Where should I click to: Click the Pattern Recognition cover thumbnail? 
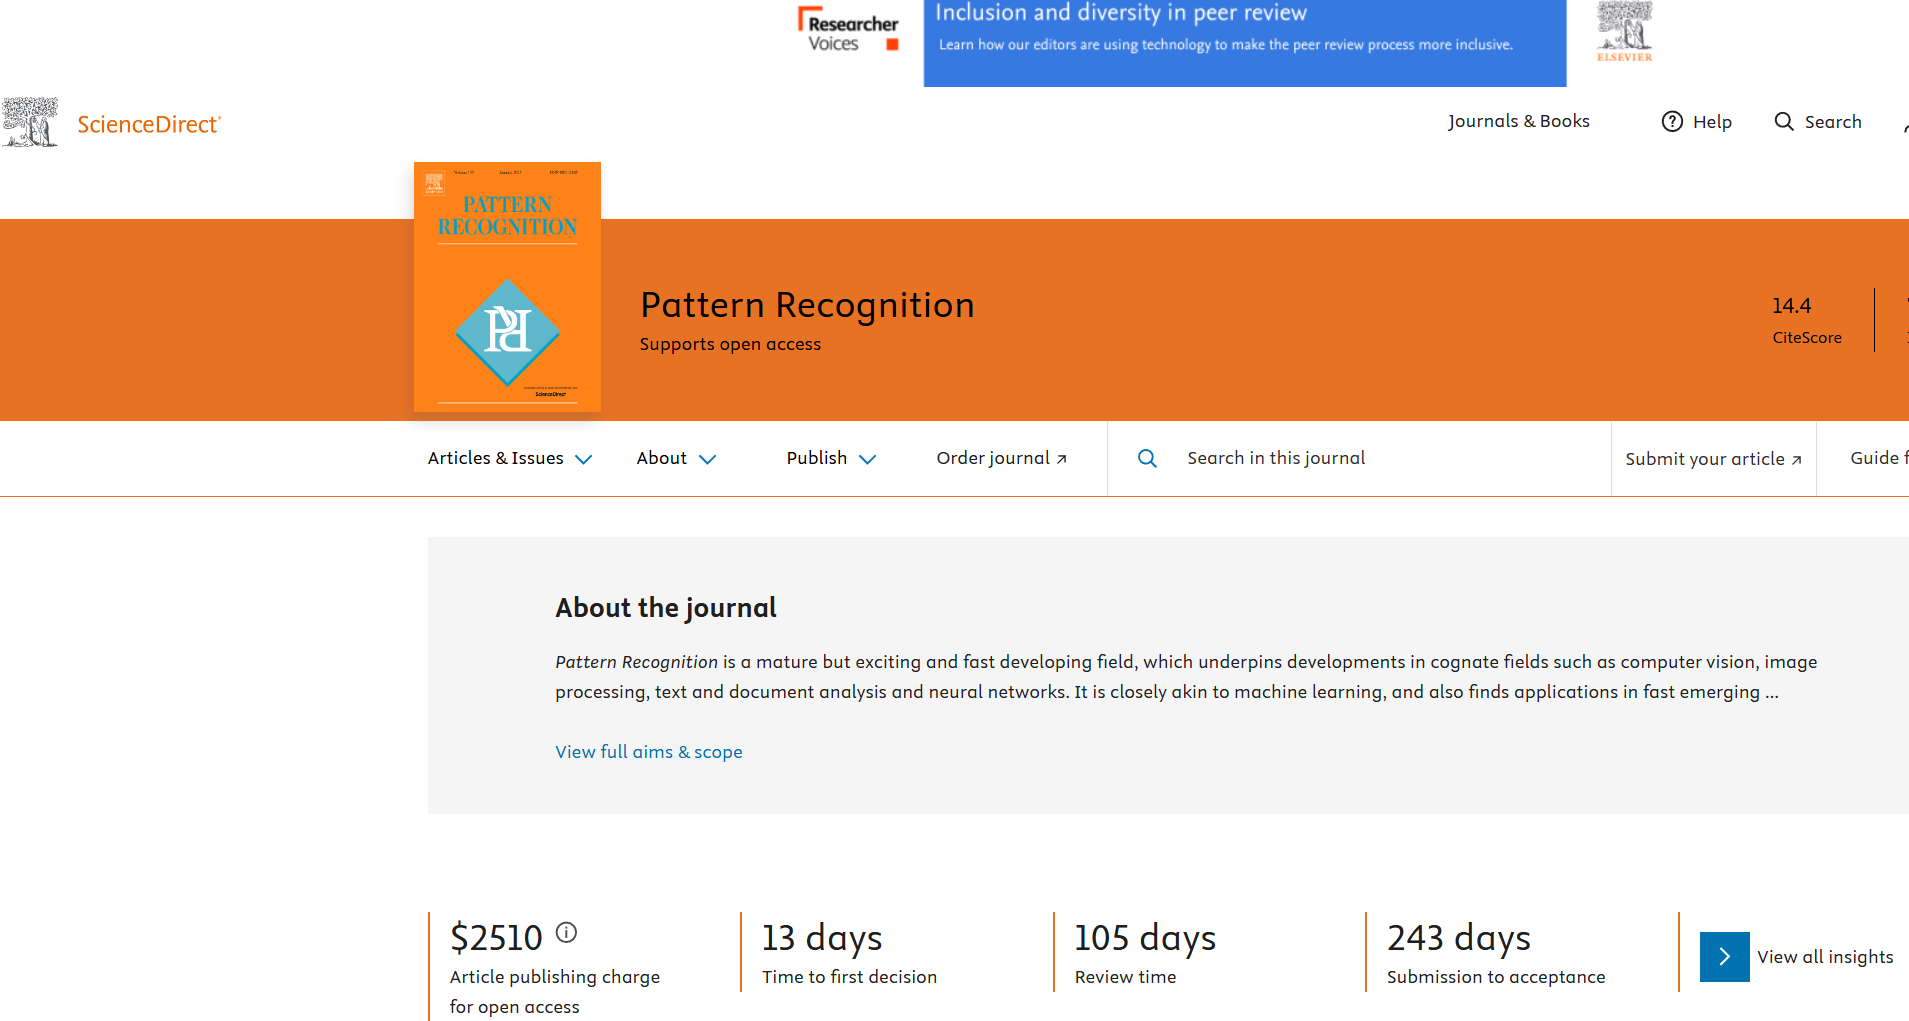507,287
